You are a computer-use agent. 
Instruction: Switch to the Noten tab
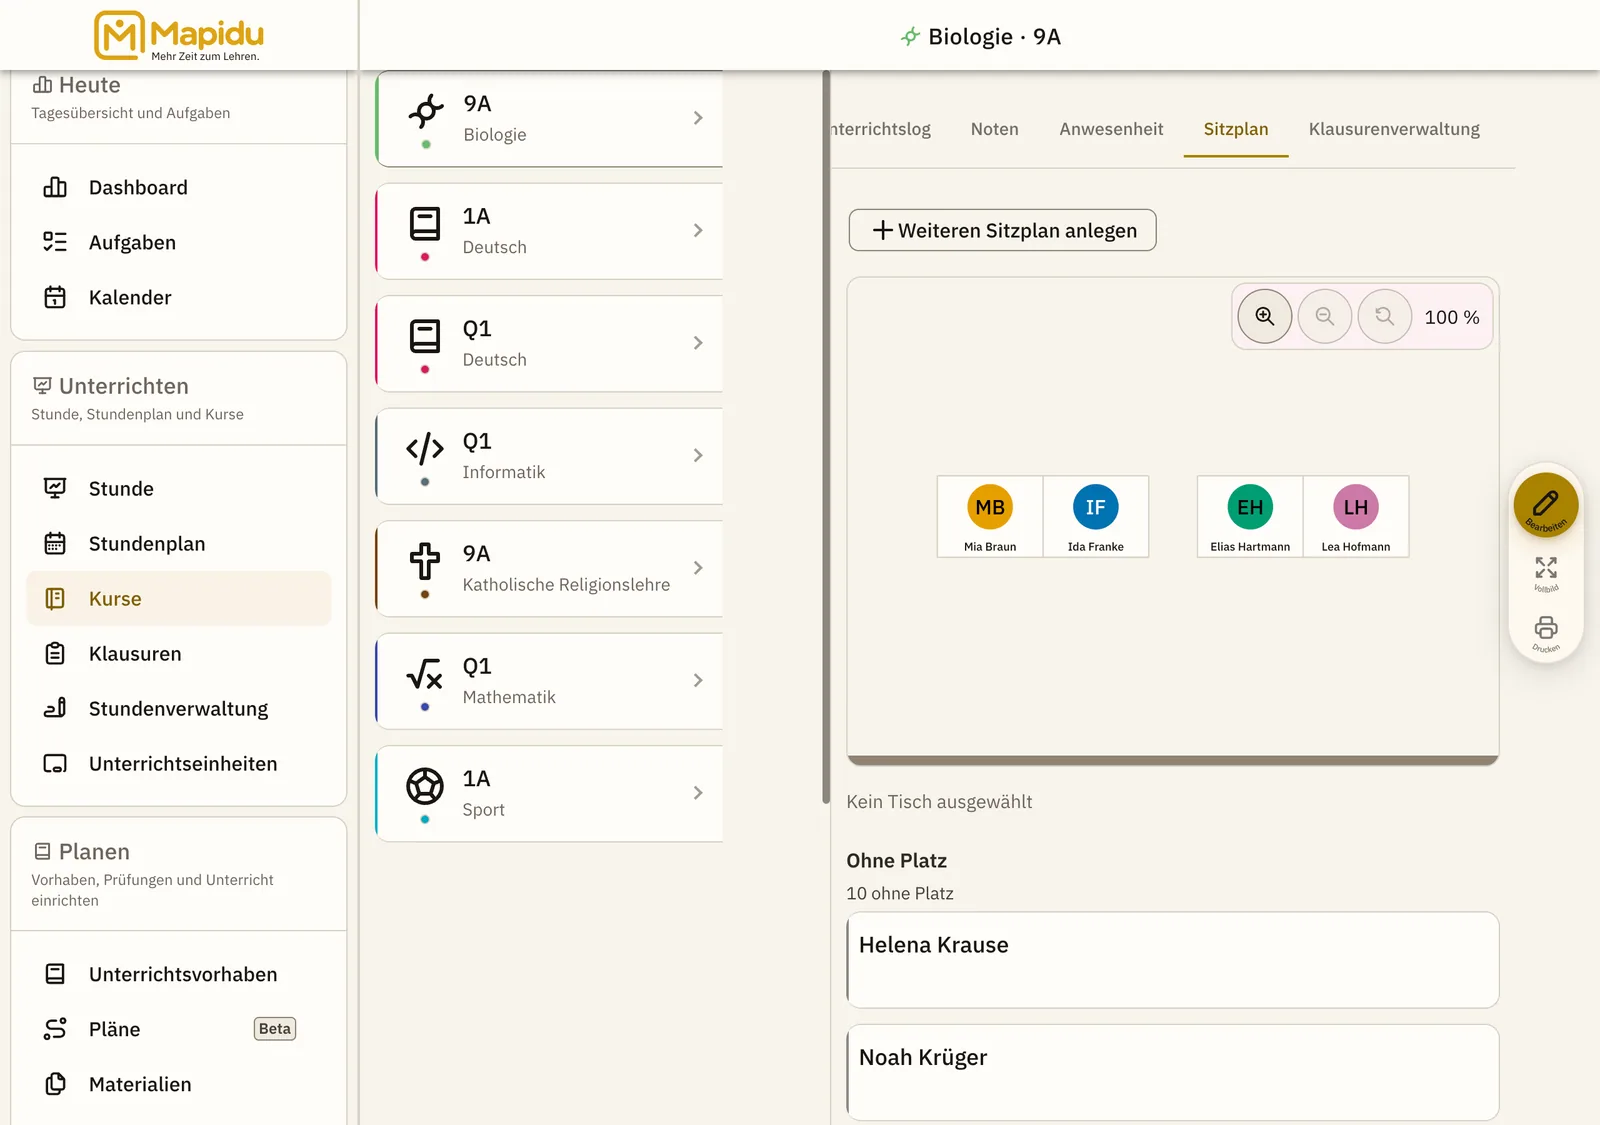[995, 130]
